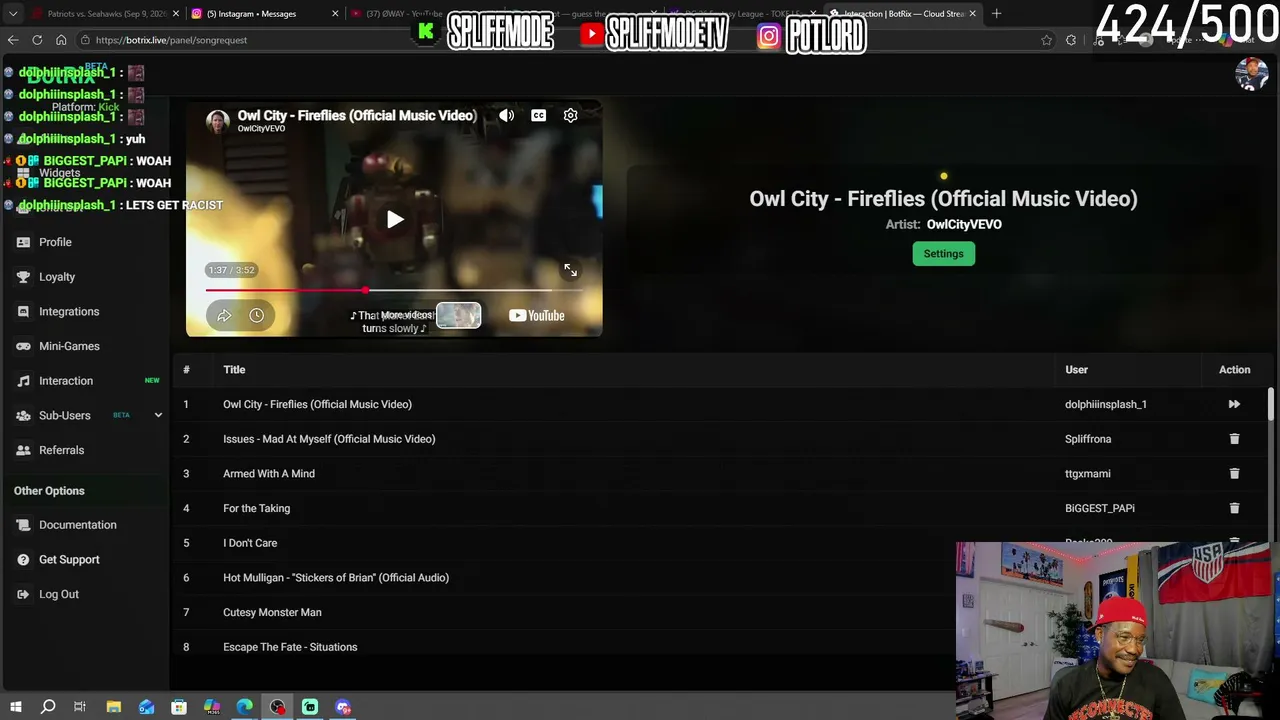Click the I Don't Care song title
The height and width of the screenshot is (720, 1280).
[x=250, y=543]
